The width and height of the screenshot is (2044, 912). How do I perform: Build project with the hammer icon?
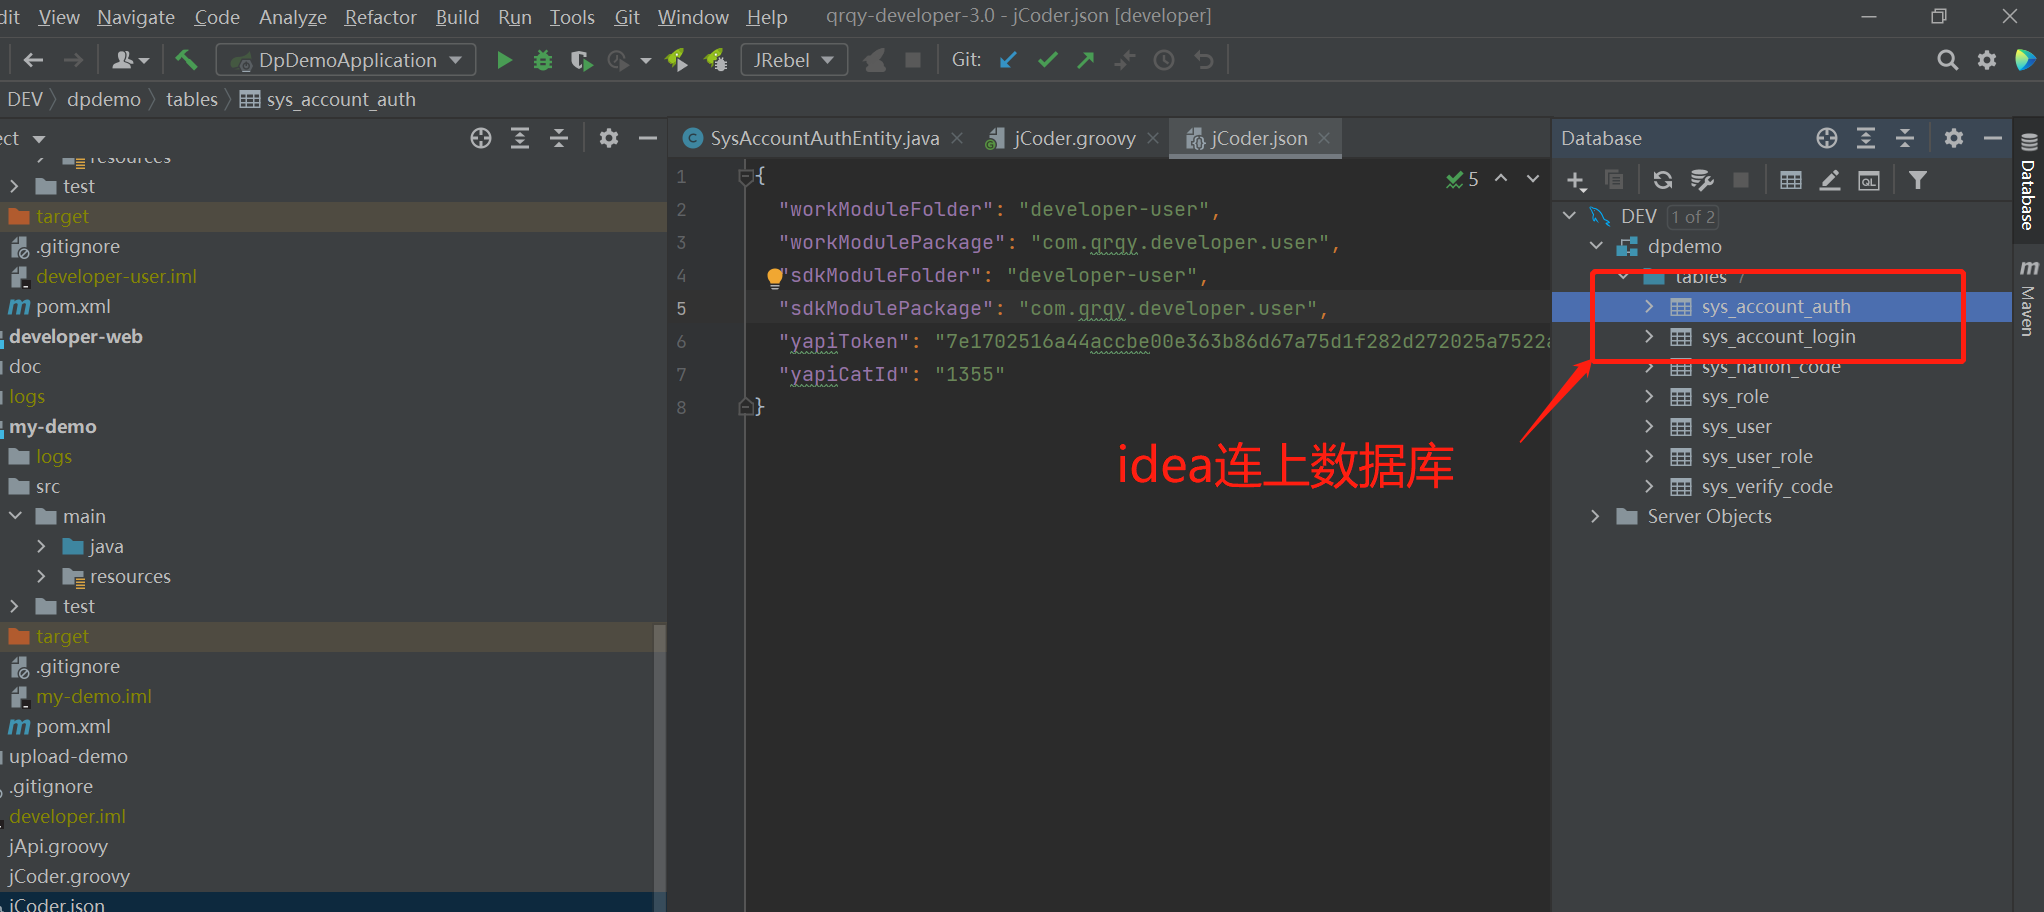(186, 60)
